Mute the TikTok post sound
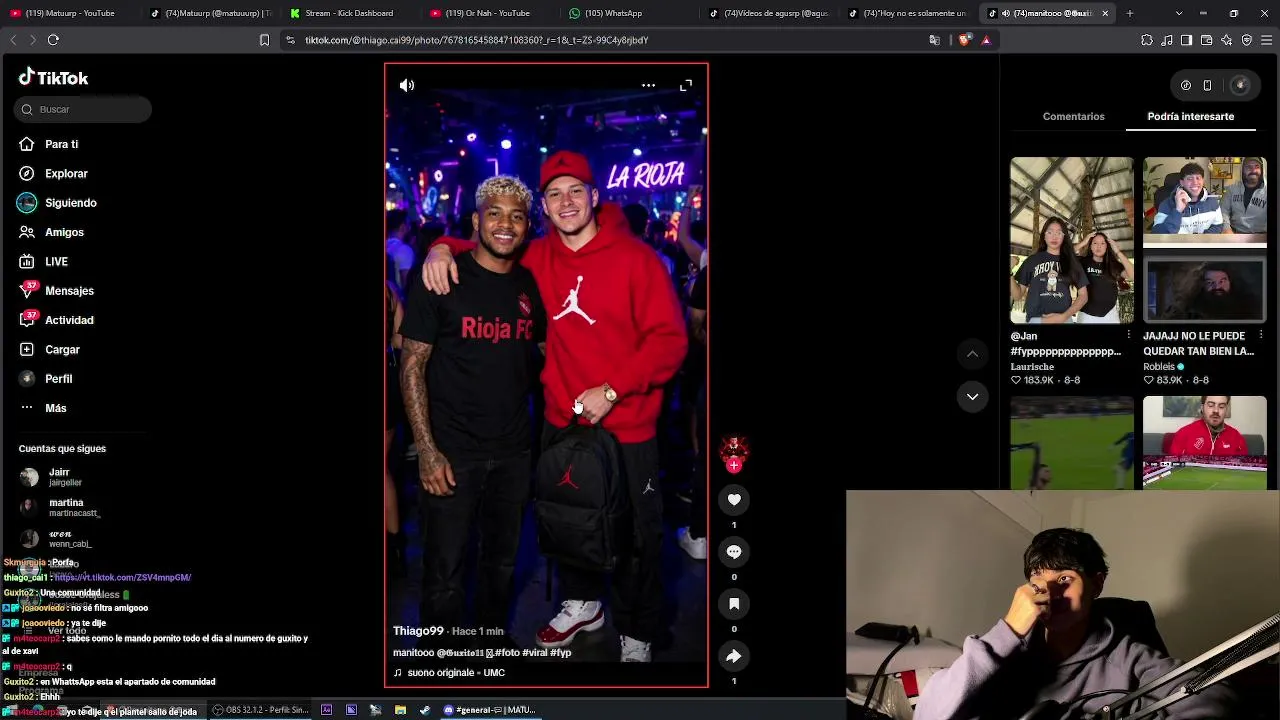 click(406, 86)
